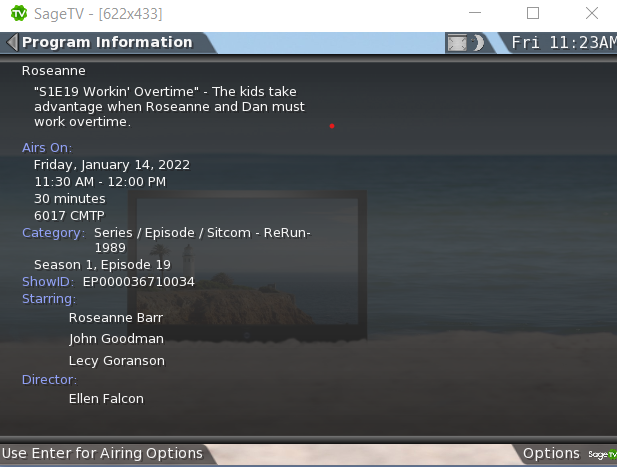Select the time 11:30 AM - 12:00 PM

coord(100,182)
